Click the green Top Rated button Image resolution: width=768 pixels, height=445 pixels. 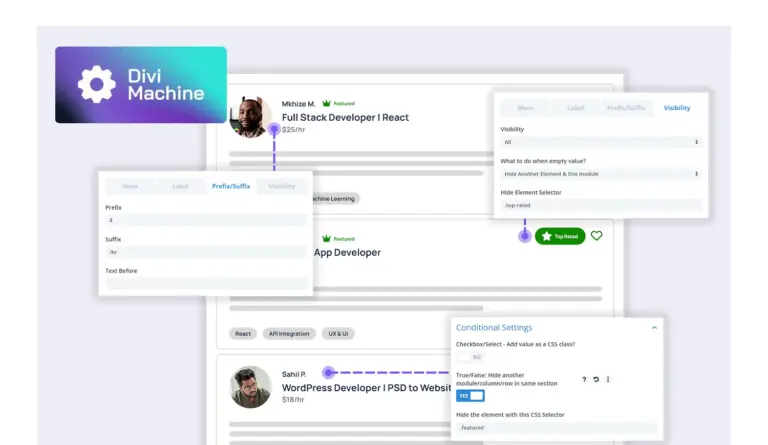point(560,236)
